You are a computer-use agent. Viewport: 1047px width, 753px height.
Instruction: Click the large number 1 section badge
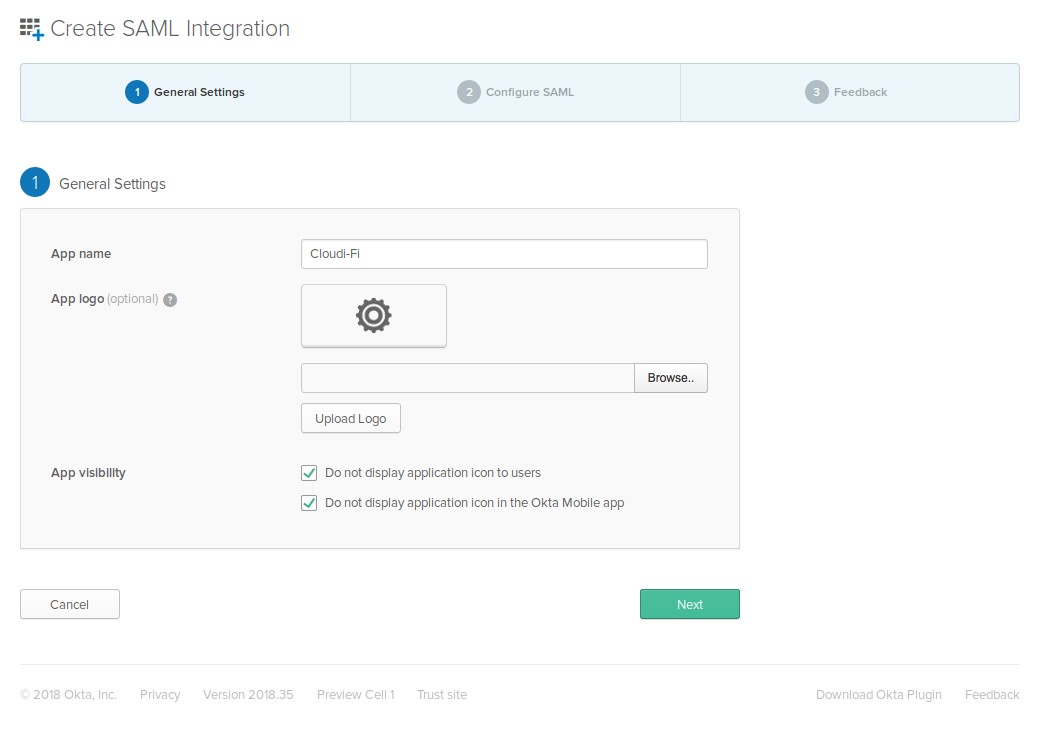[35, 182]
